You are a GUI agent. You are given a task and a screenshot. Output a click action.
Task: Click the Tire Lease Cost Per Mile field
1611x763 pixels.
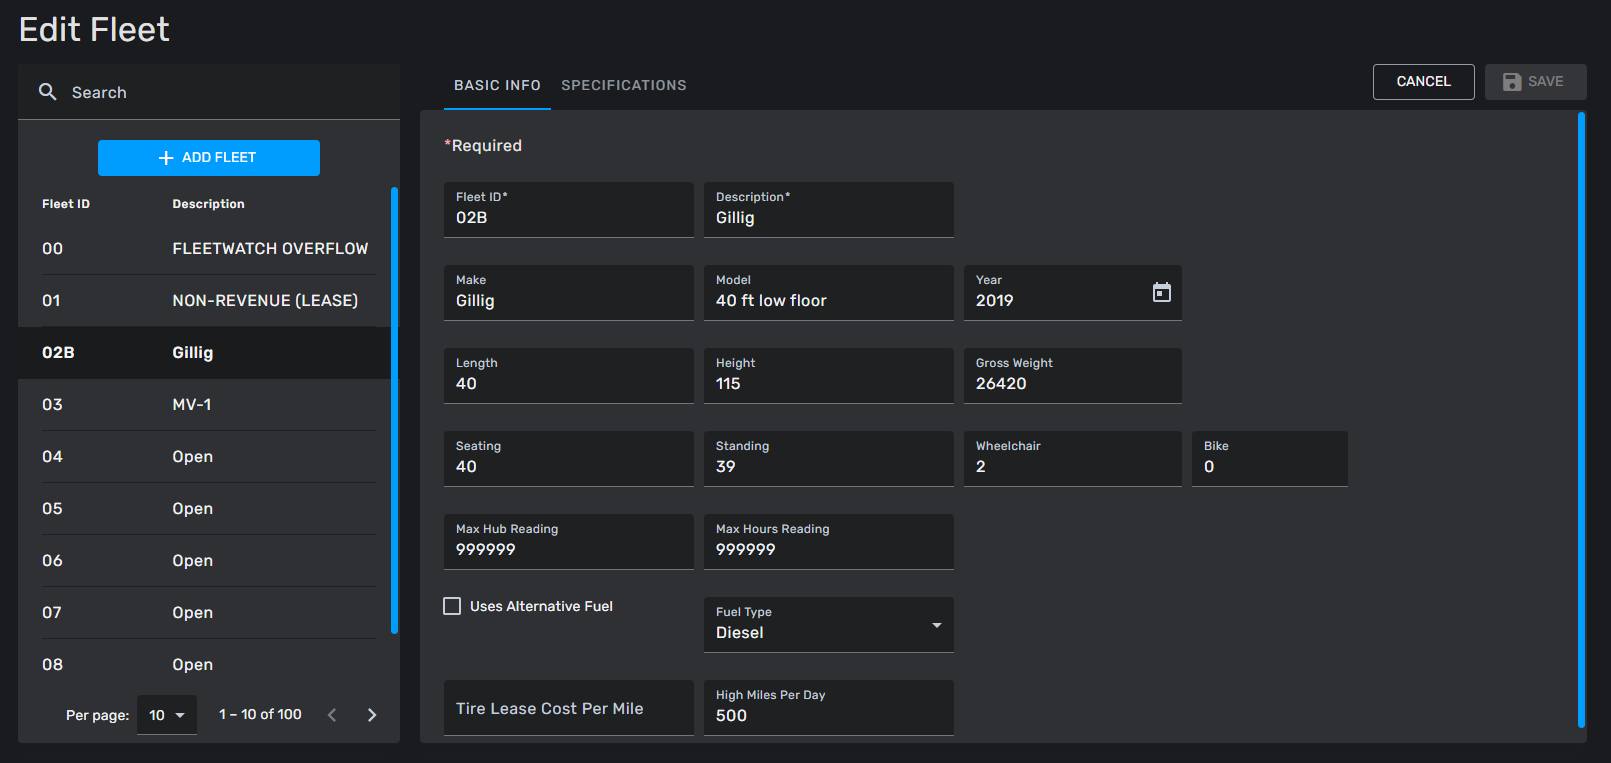point(568,708)
